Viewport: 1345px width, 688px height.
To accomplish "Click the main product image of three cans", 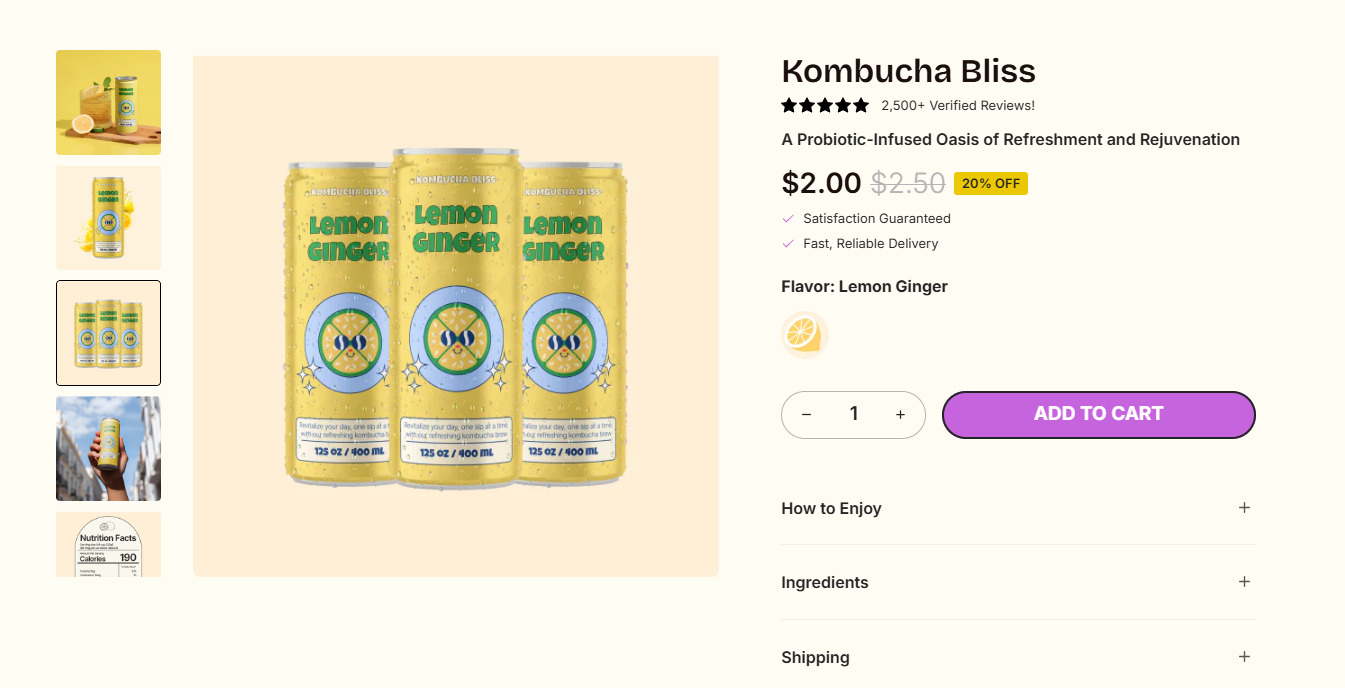I will [x=455, y=316].
